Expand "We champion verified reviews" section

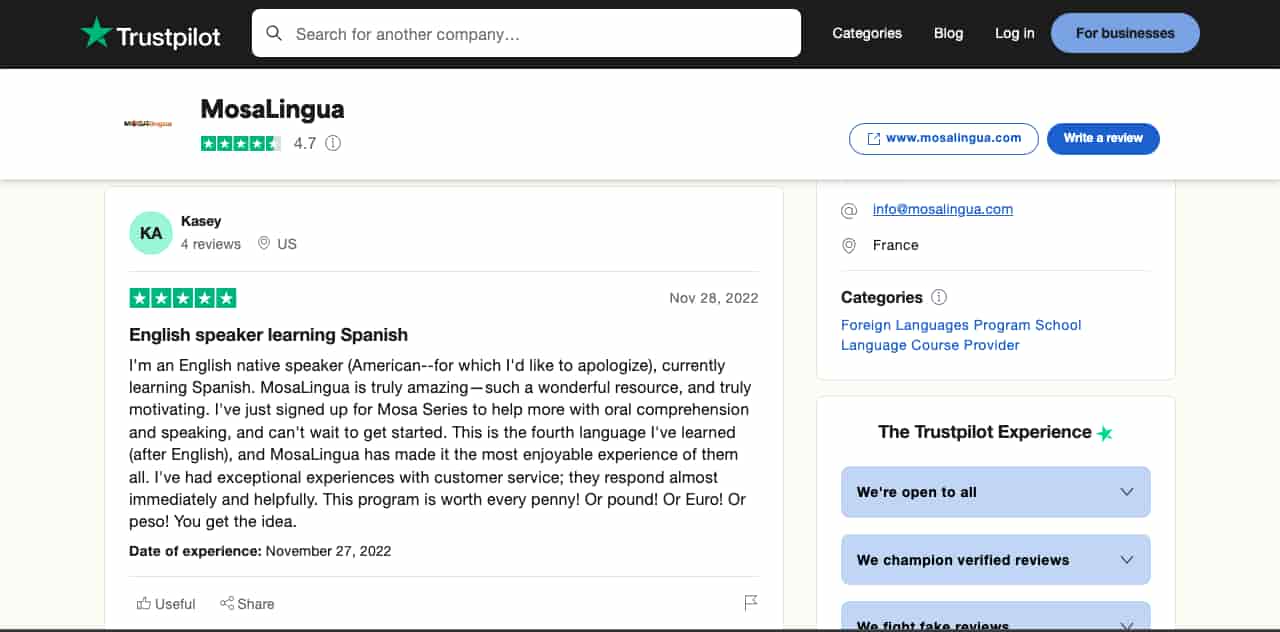[x=996, y=560]
